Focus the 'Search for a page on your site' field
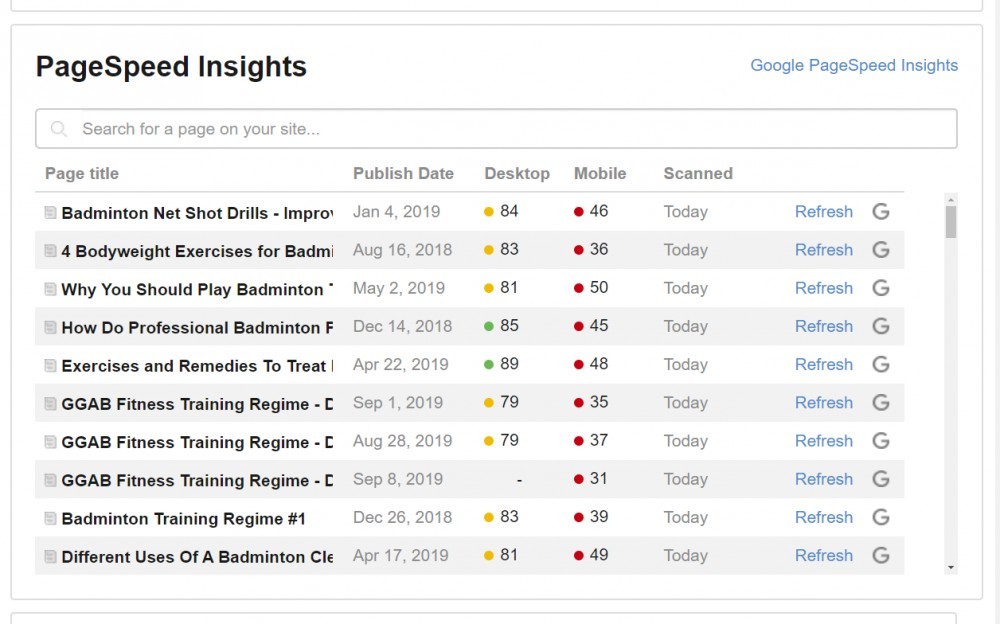 pyautogui.click(x=496, y=129)
